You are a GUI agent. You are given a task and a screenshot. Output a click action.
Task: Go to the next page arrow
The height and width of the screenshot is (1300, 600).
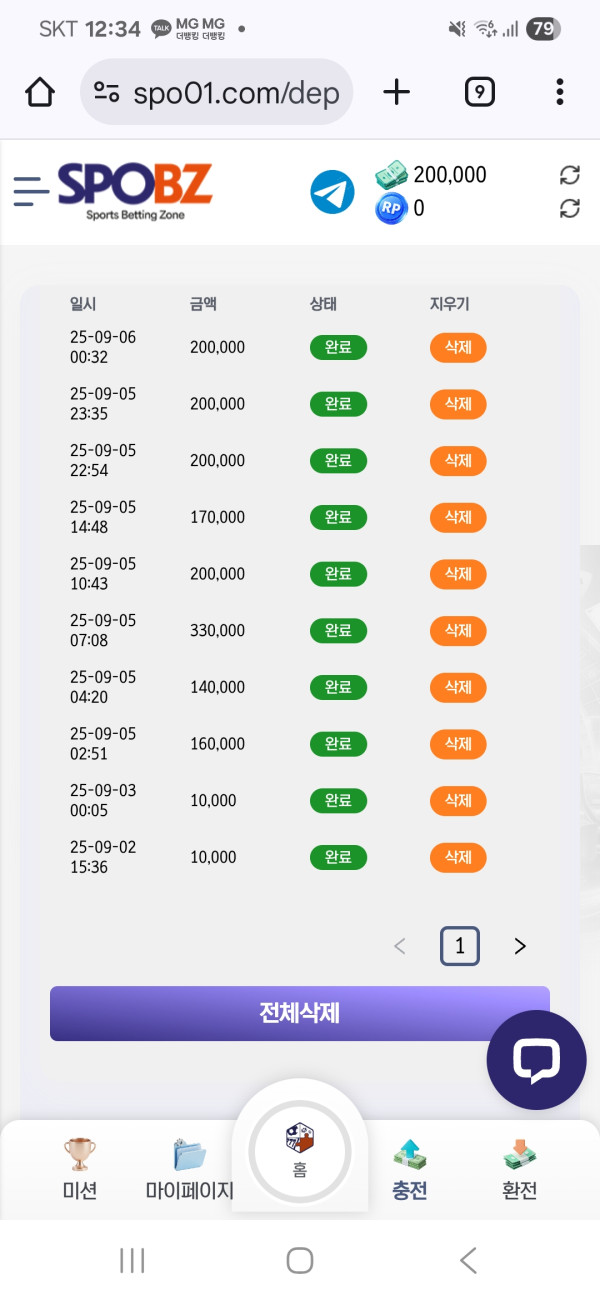pyautogui.click(x=519, y=946)
